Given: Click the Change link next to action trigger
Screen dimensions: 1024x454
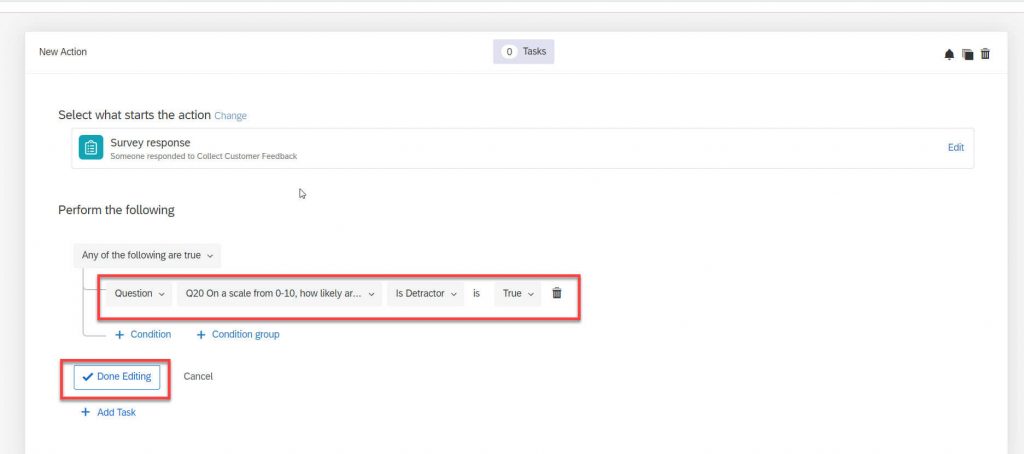Looking at the screenshot, I should 231,116.
